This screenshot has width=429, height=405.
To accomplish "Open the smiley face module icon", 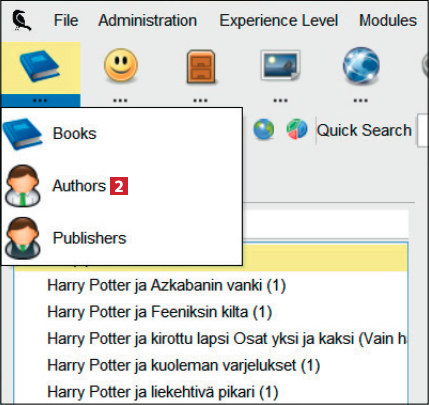I will point(121,65).
